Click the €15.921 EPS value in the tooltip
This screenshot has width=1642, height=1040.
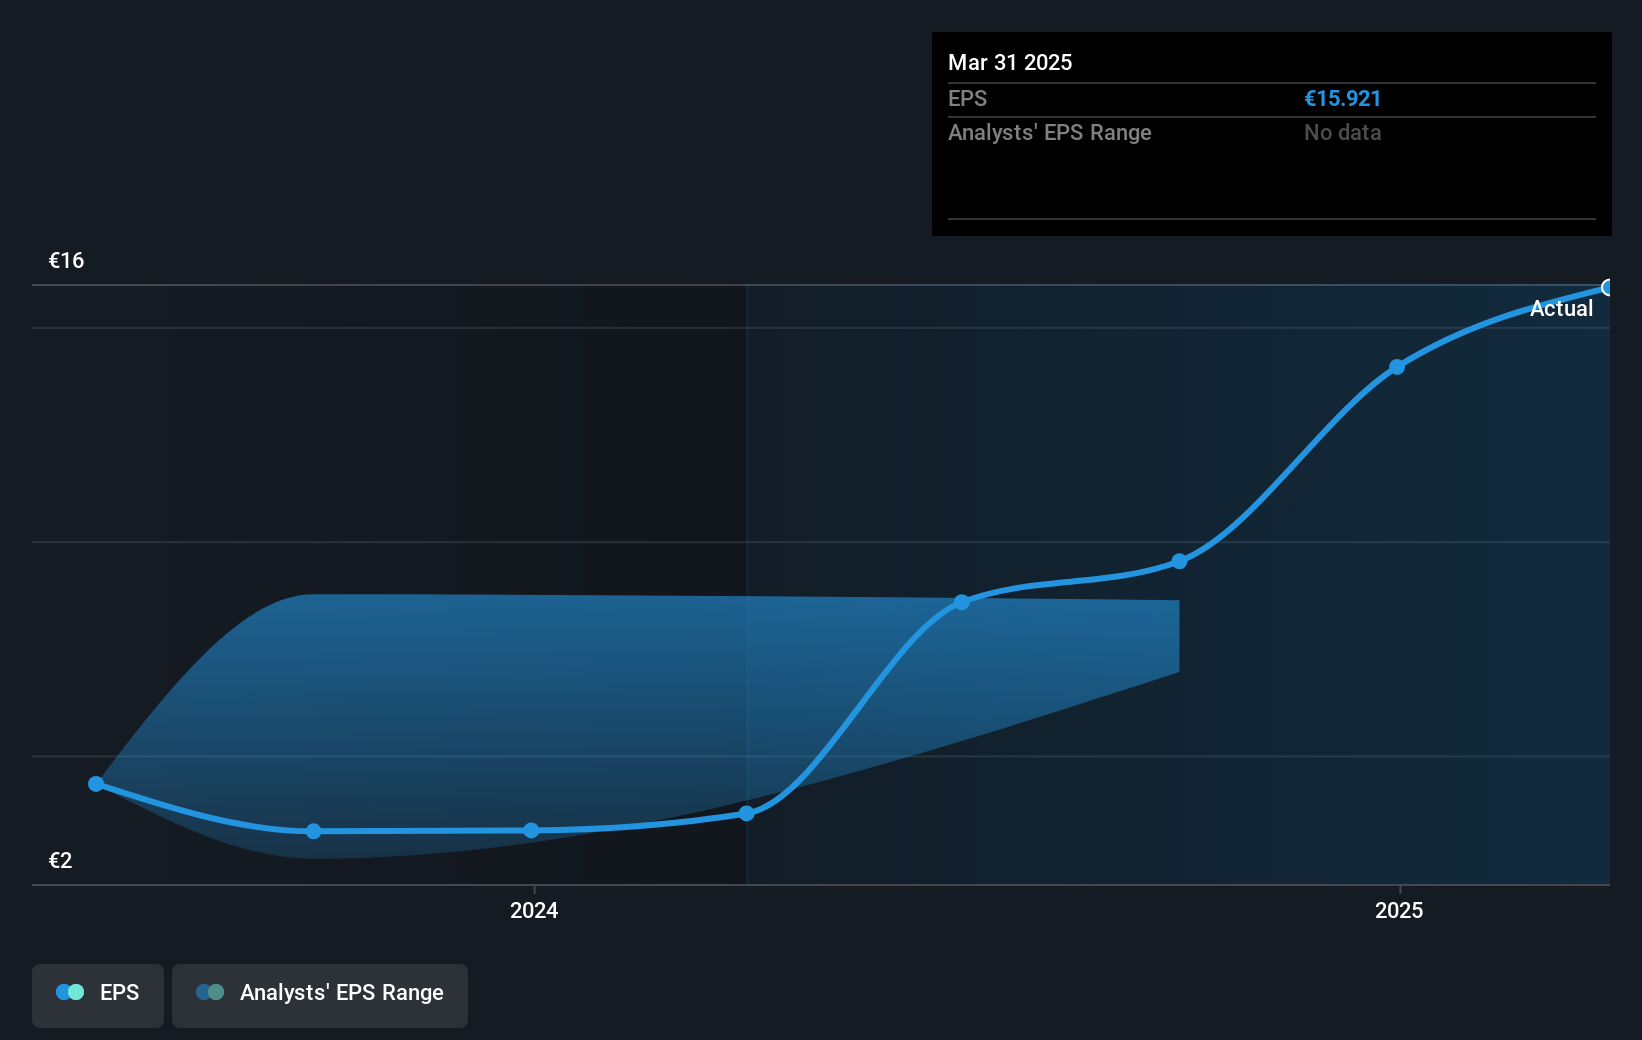pos(1342,99)
